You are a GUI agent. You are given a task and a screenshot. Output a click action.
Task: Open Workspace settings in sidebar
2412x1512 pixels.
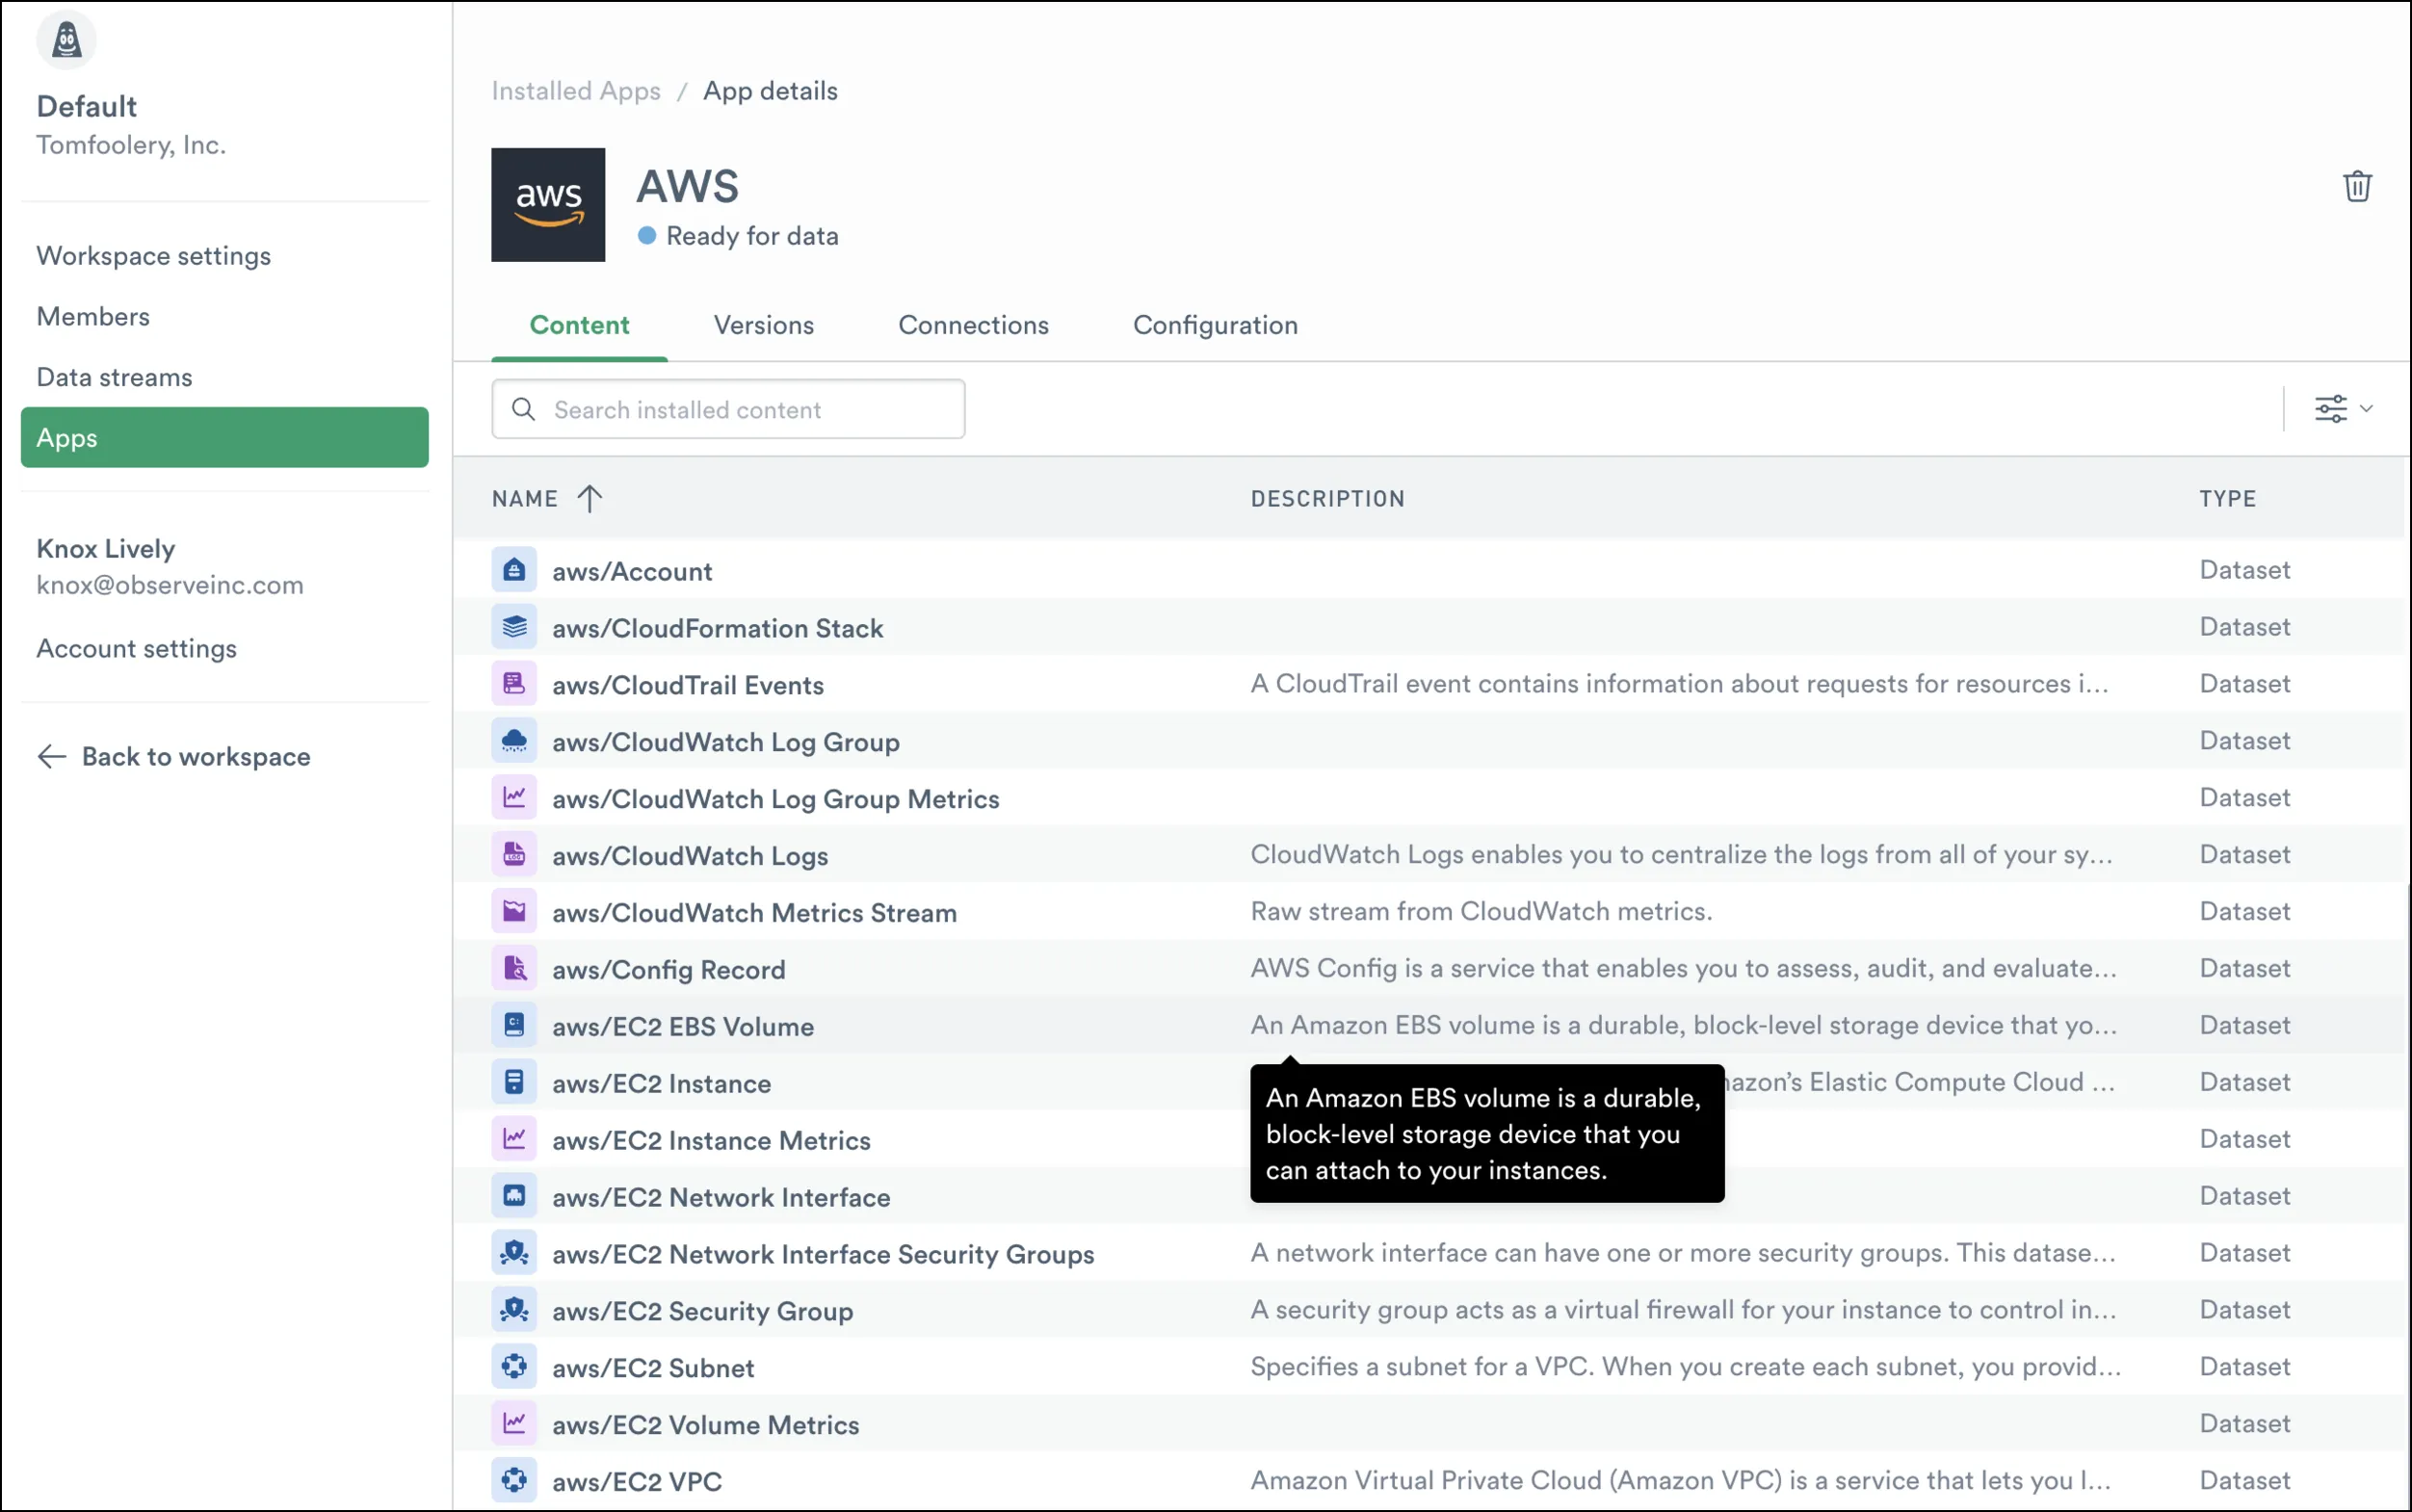click(154, 256)
